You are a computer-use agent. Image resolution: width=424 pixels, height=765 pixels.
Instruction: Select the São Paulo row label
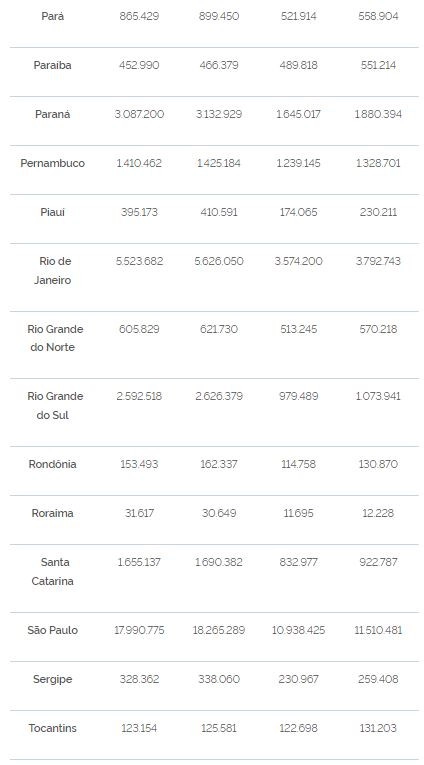pos(53,630)
